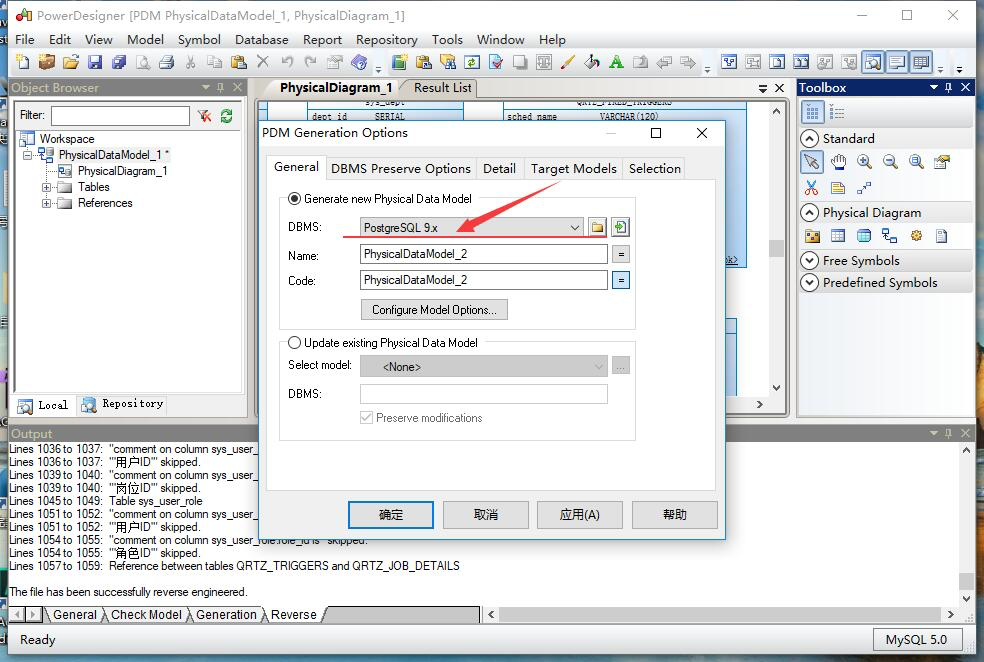Switch to the Selection tab
984x662 pixels.
[x=655, y=169]
